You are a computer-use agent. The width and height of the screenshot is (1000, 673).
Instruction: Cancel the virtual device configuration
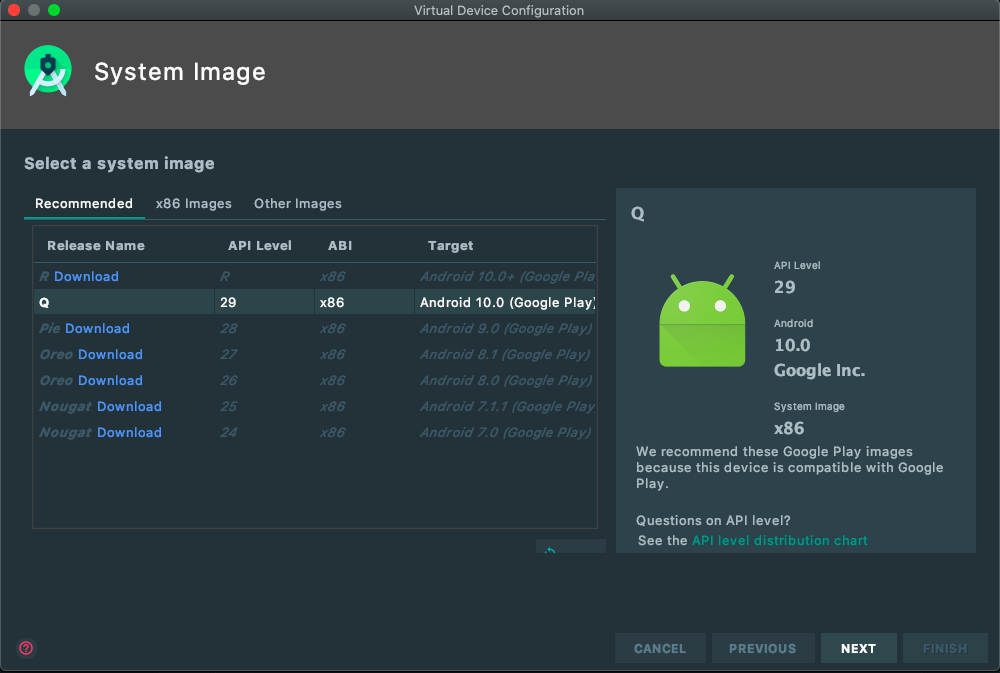click(660, 648)
